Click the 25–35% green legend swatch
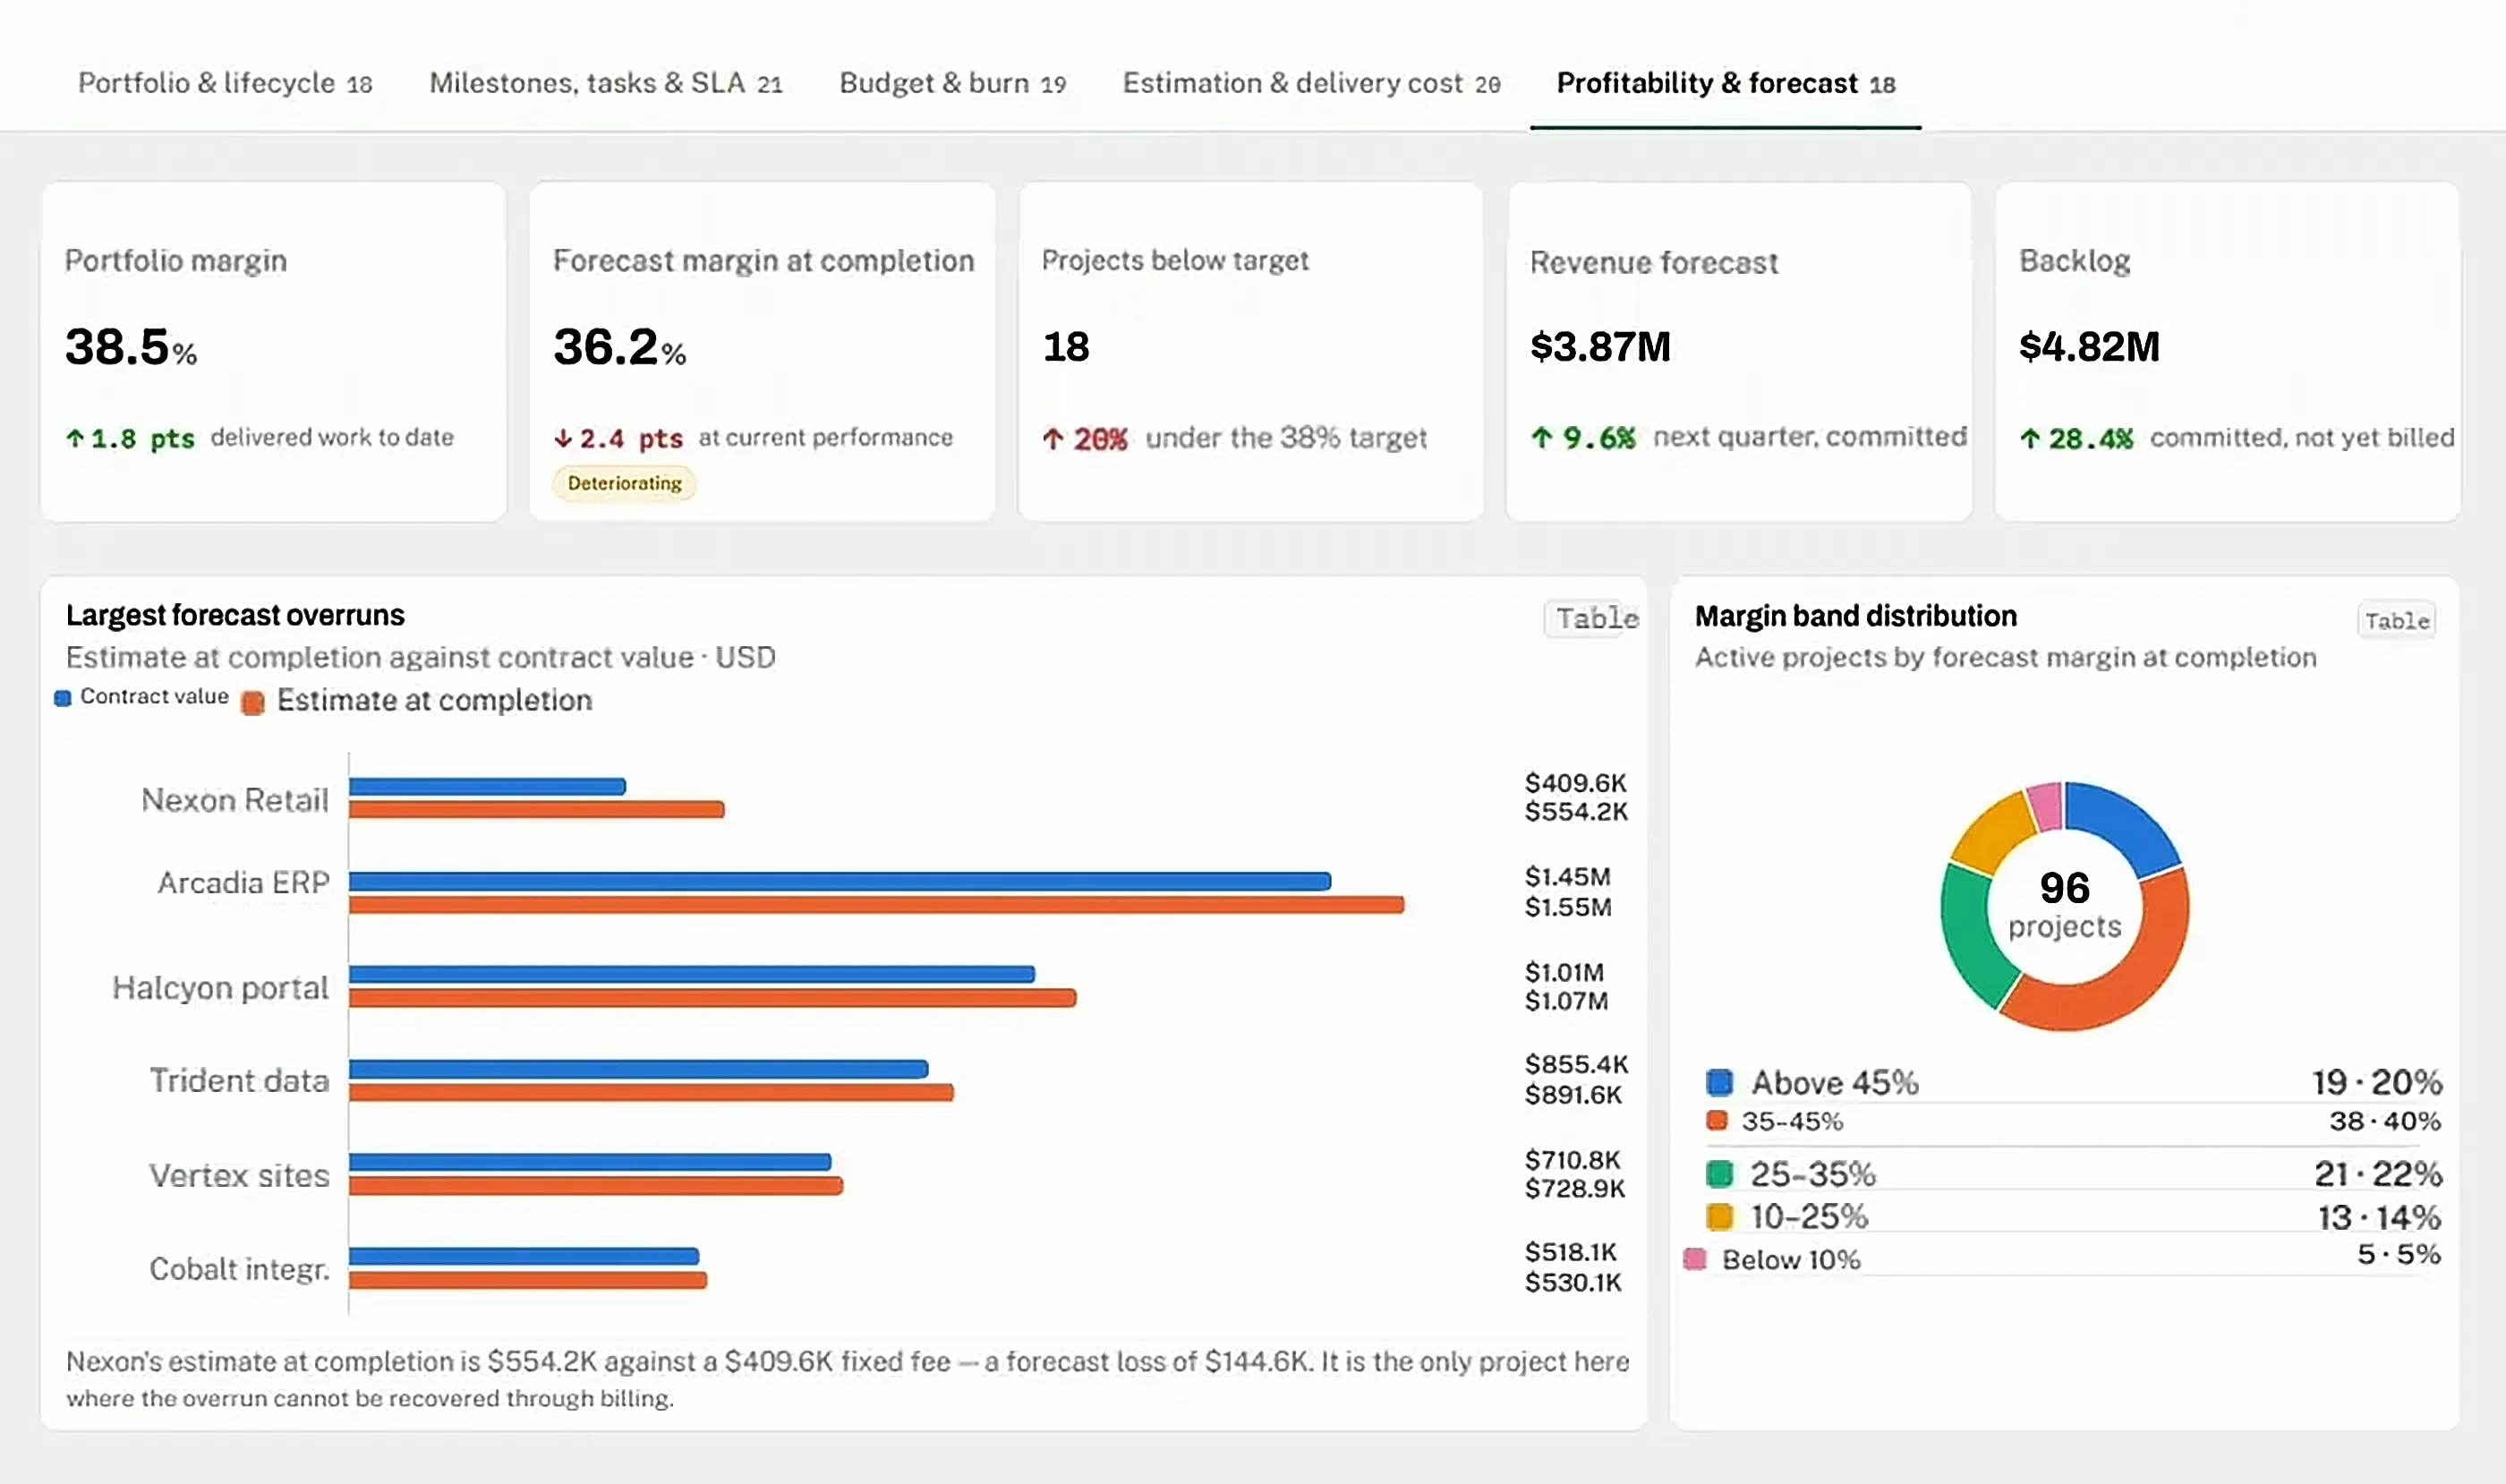This screenshot has height=1484, width=2506. [x=1719, y=1173]
